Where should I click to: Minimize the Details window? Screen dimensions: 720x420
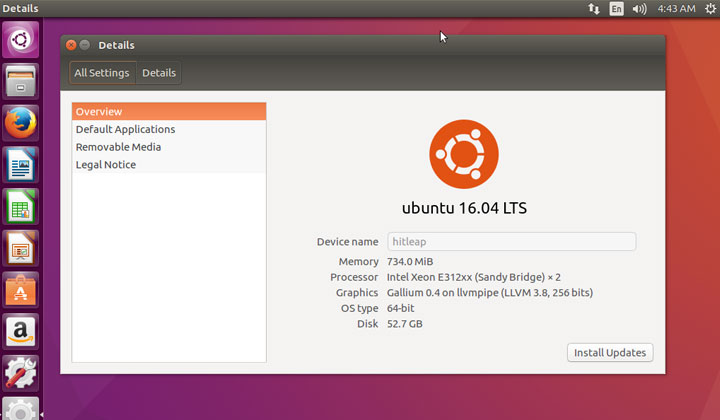pos(84,45)
